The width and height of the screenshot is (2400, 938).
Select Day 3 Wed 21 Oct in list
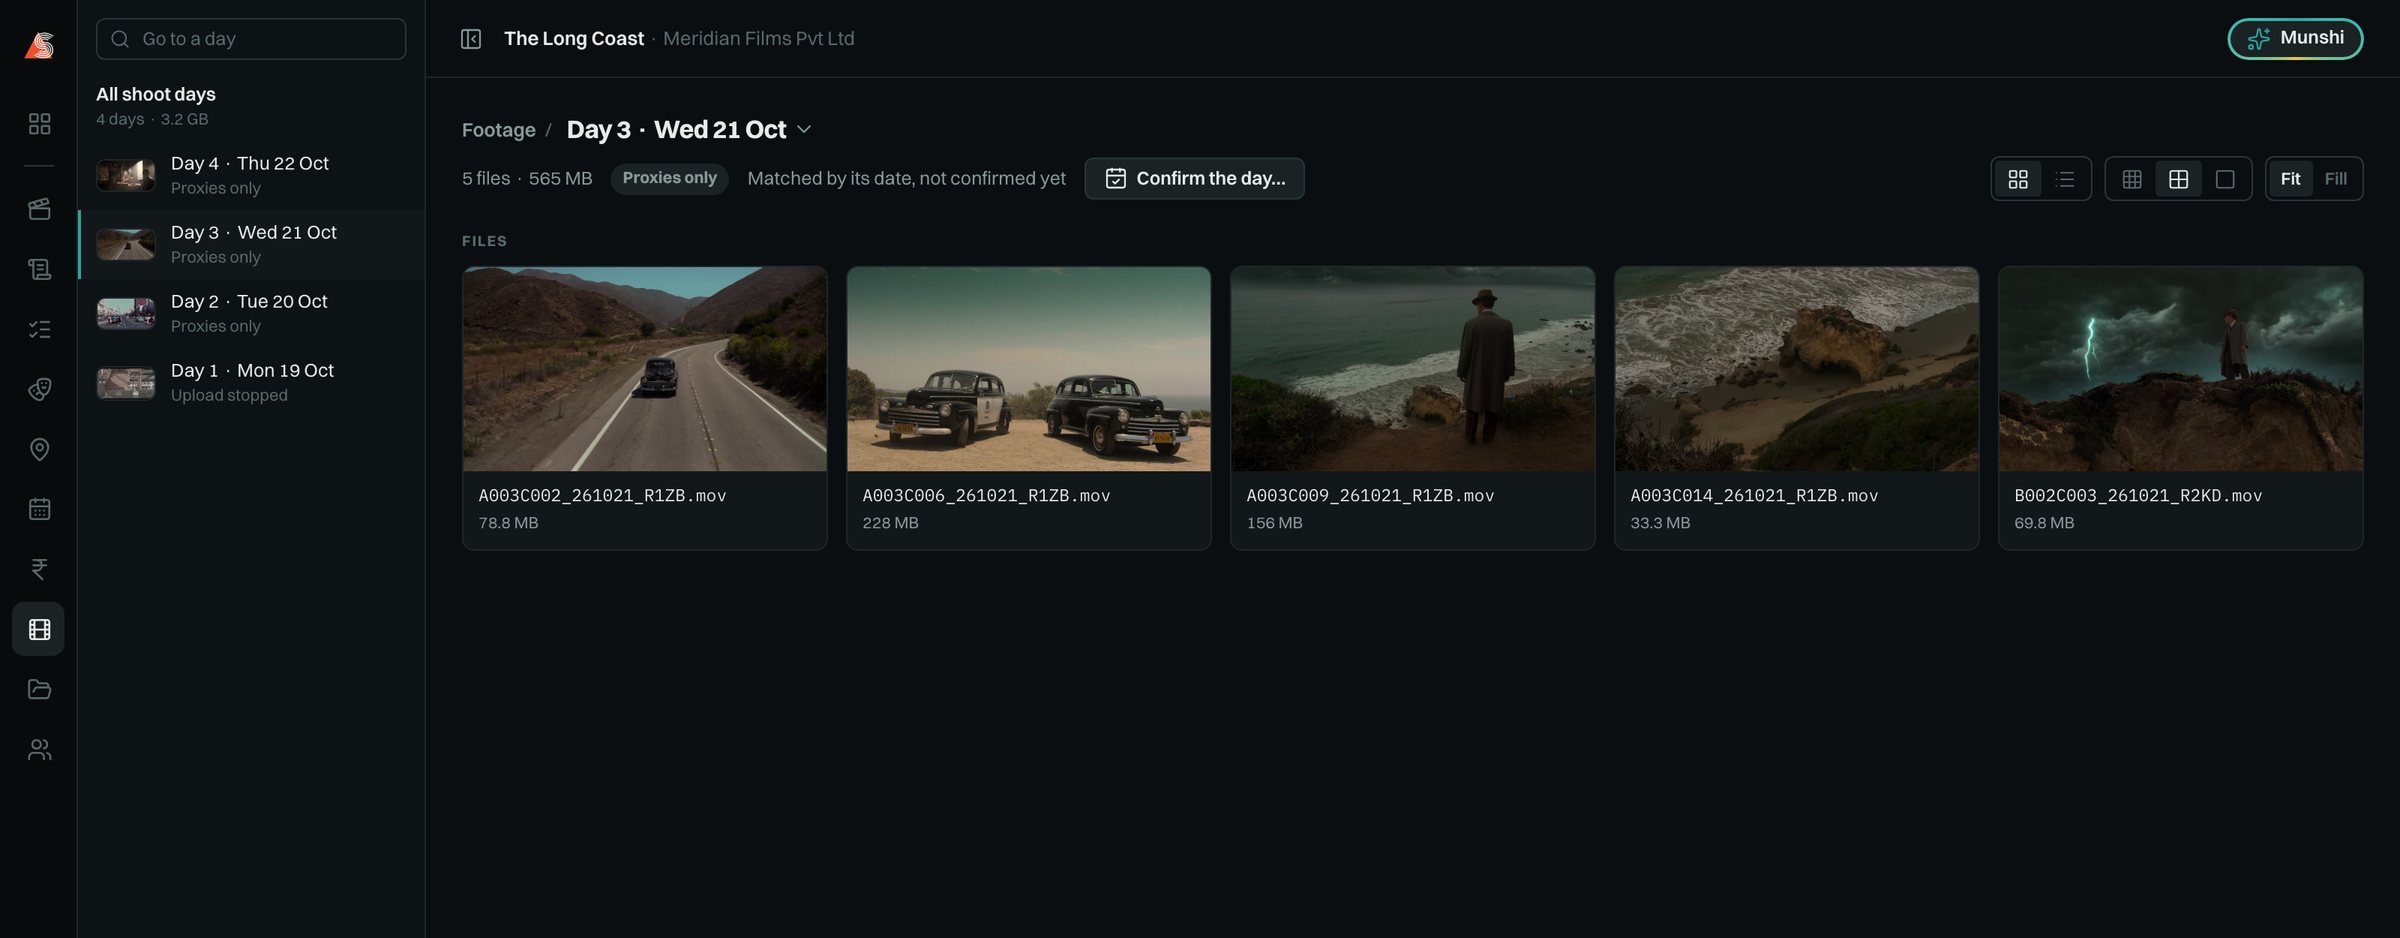pos(252,244)
